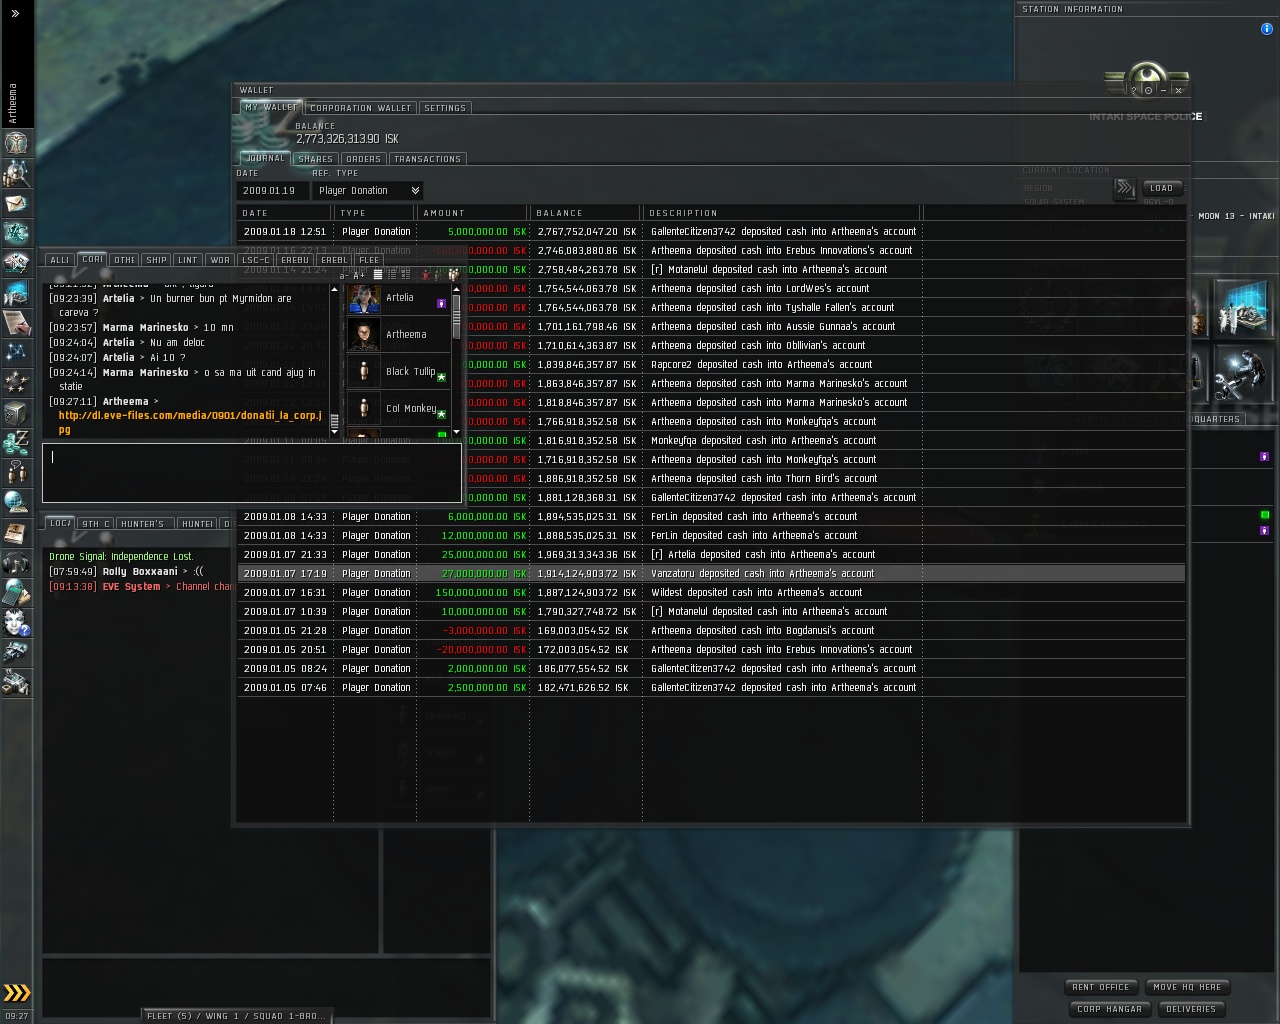Image resolution: width=1280 pixels, height=1024 pixels.
Task: Open the repair shop station service
Action: (x=1243, y=372)
